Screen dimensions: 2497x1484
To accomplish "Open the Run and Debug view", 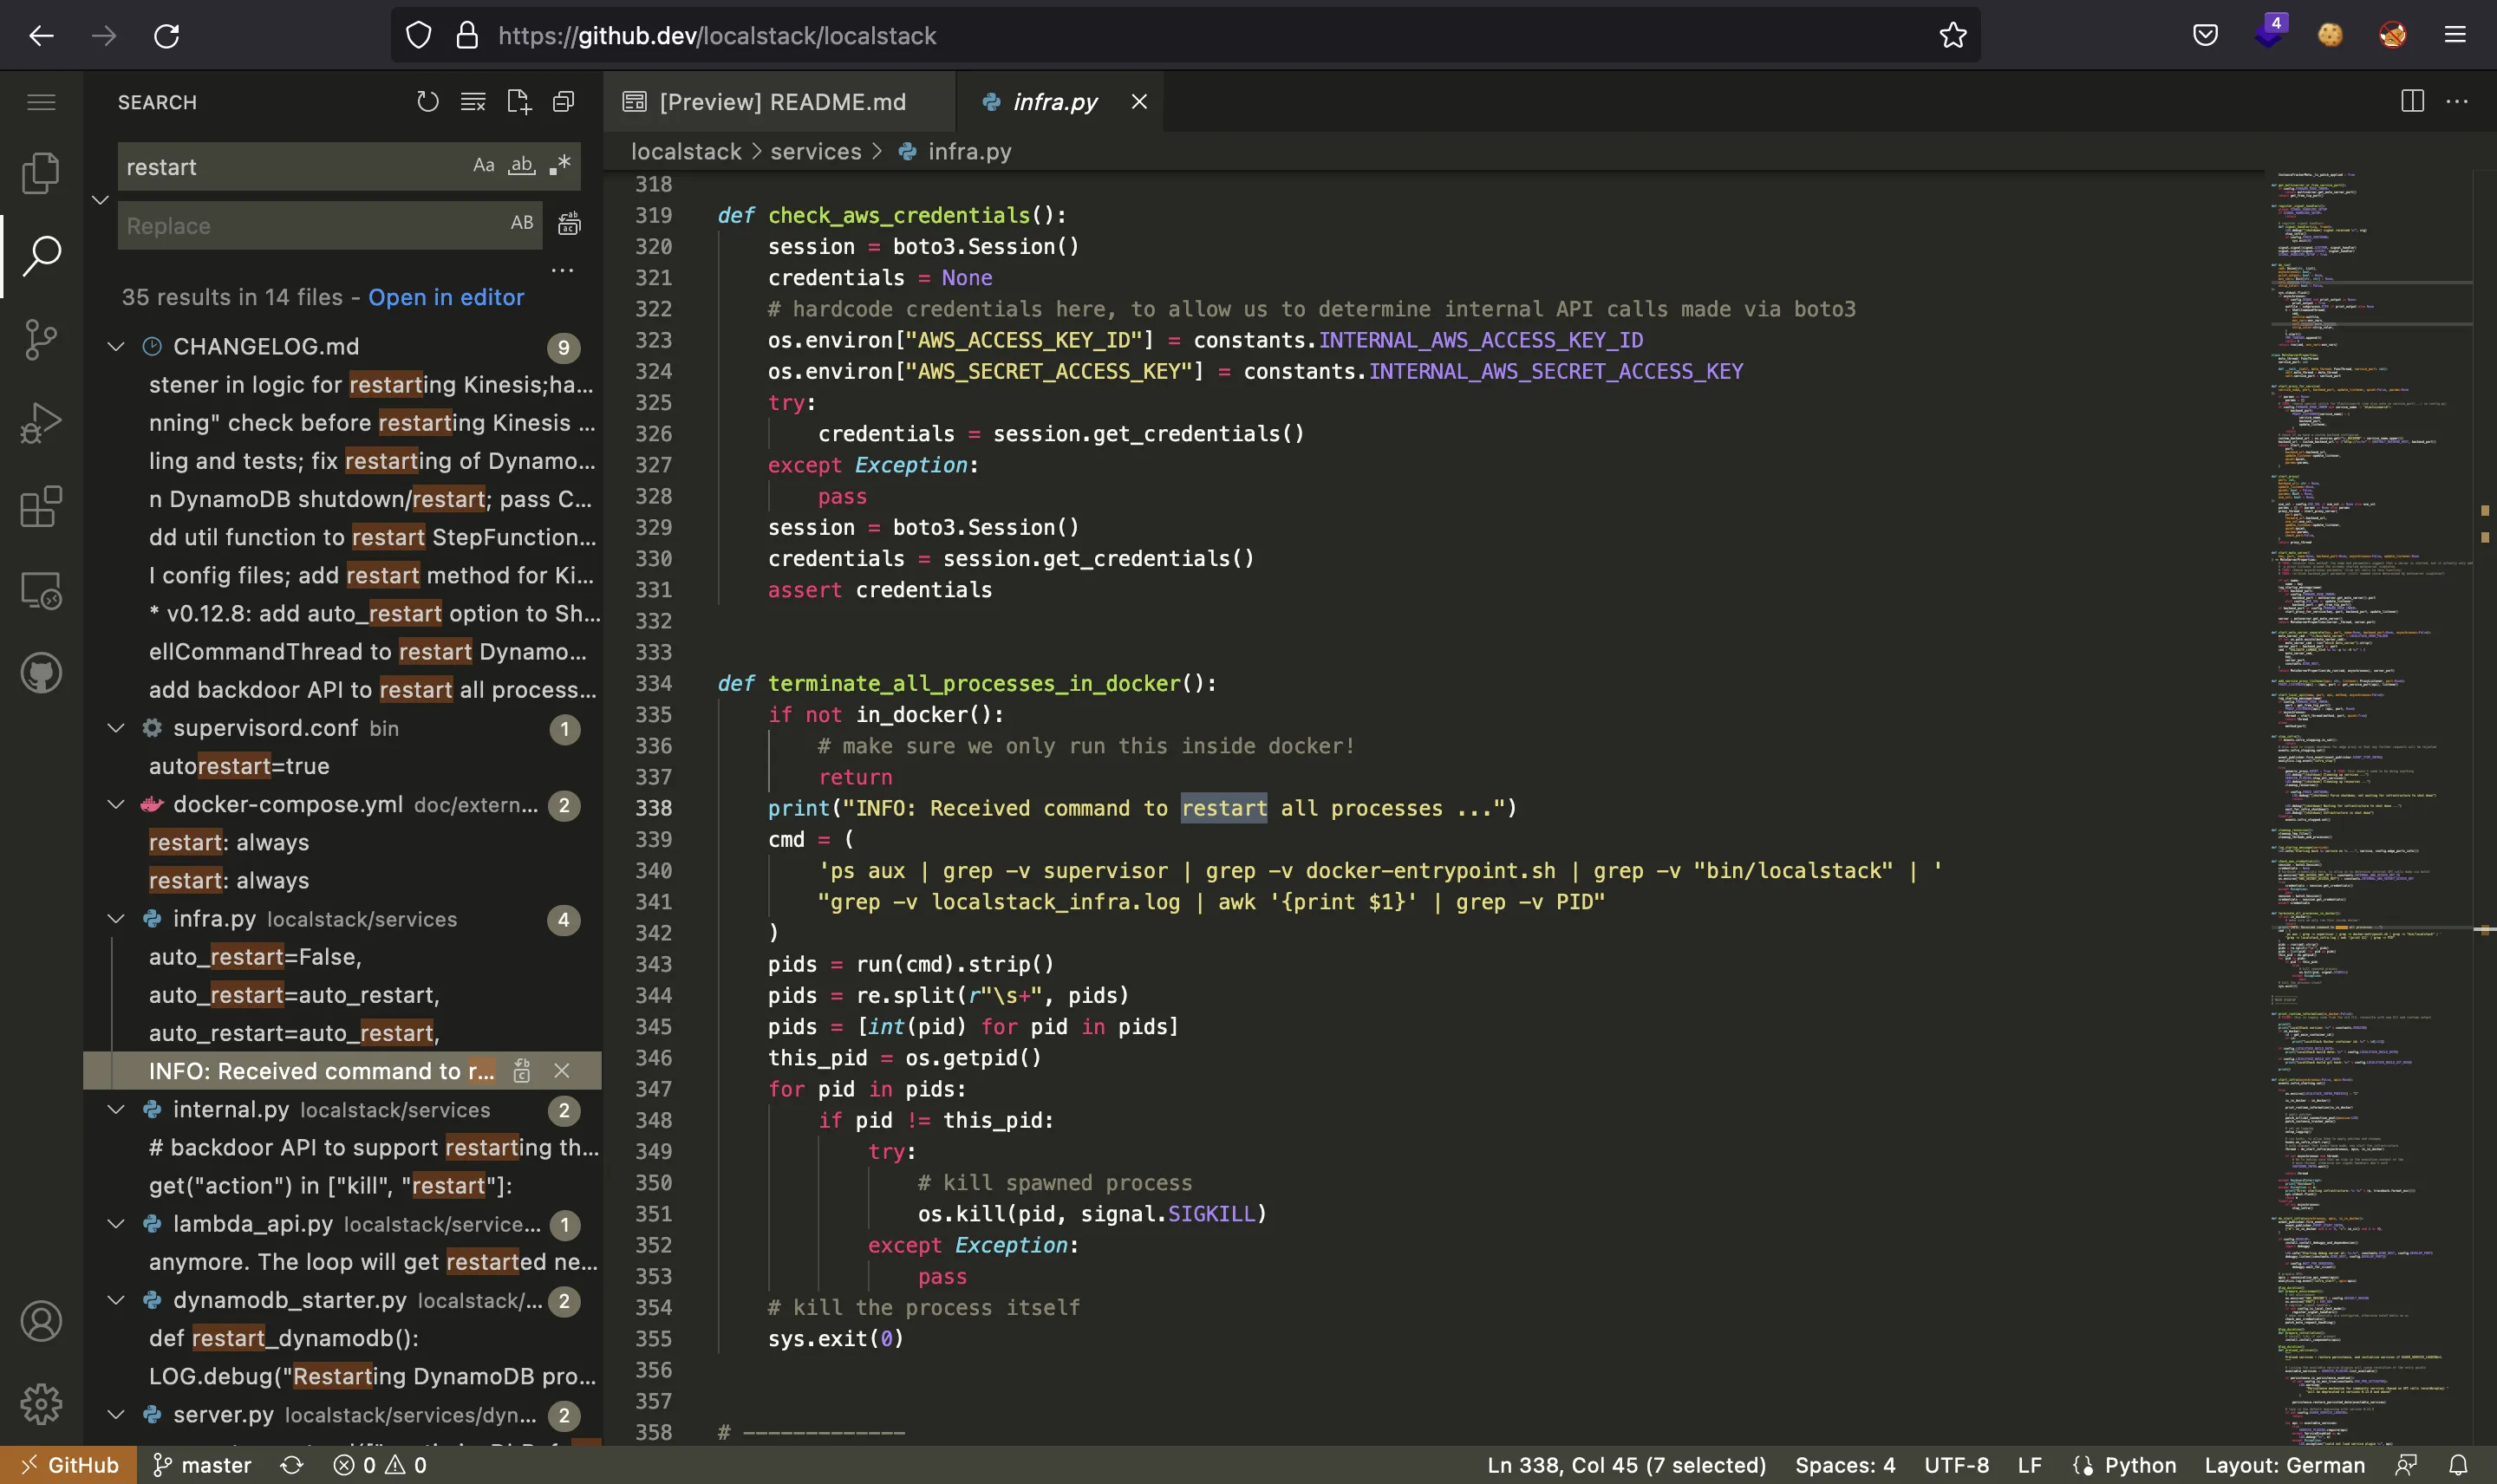I will (41, 423).
